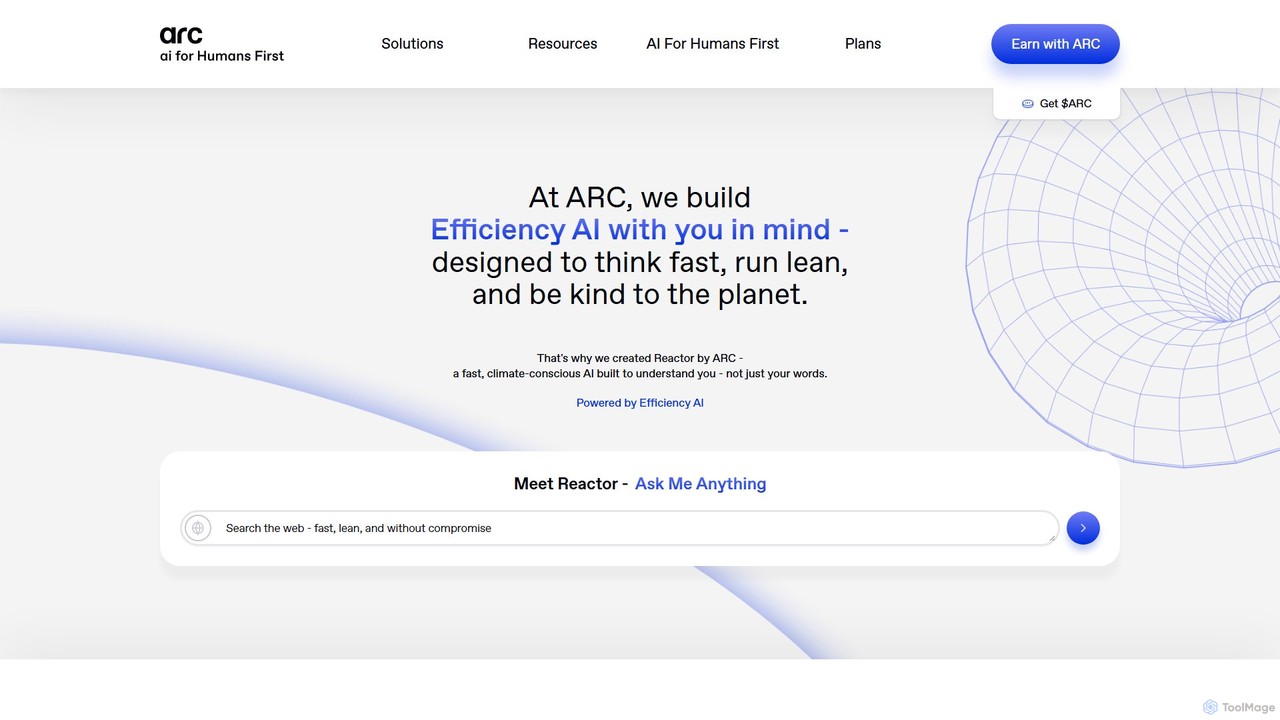Submit query with the blue arrow button
Image resolution: width=1280 pixels, height=720 pixels.
(x=1083, y=528)
